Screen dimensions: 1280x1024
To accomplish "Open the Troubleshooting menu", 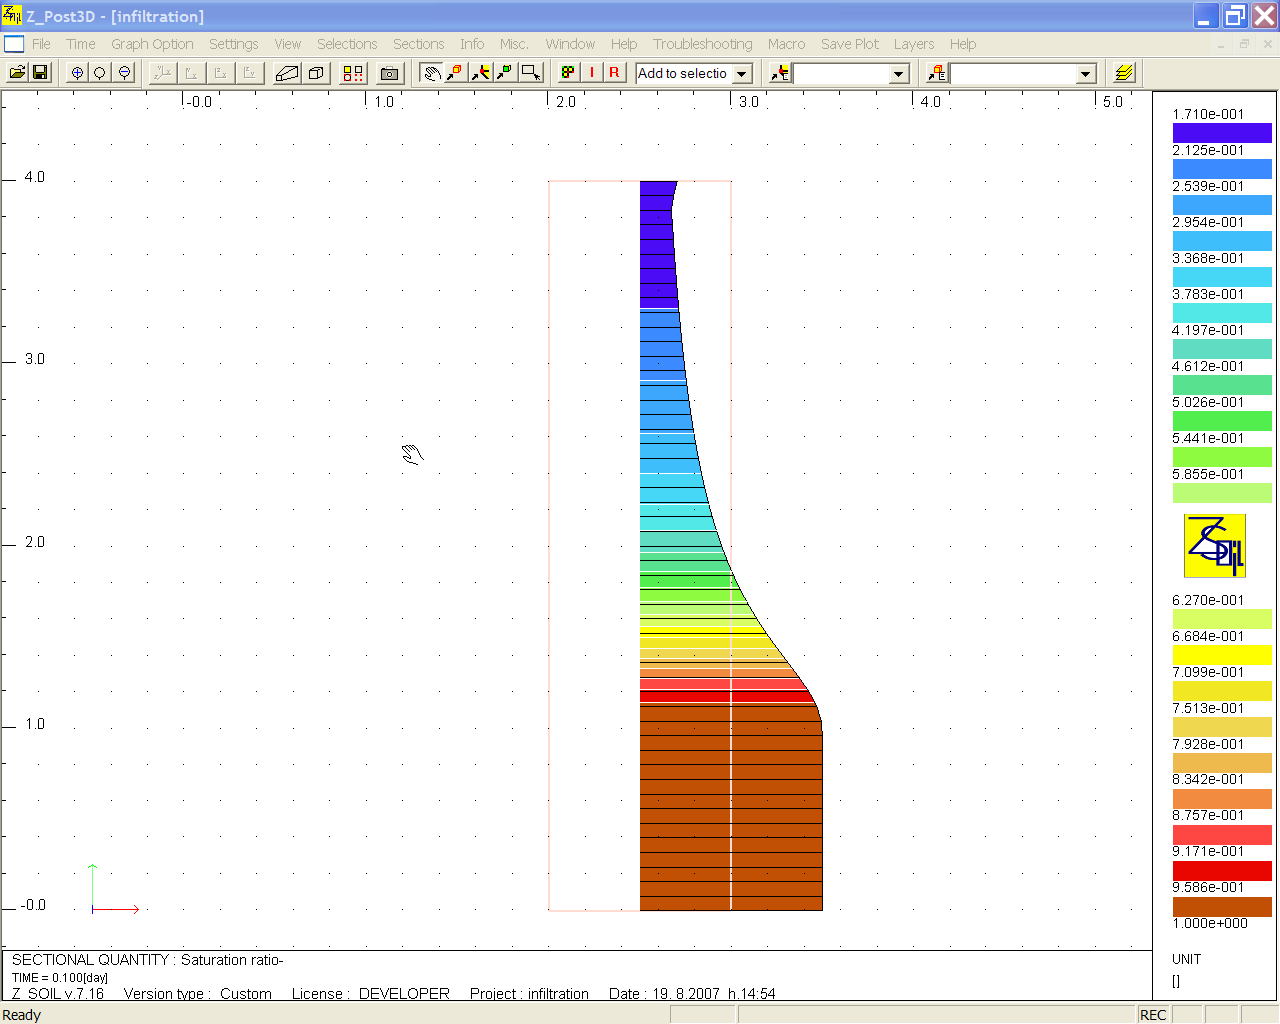I will [702, 44].
